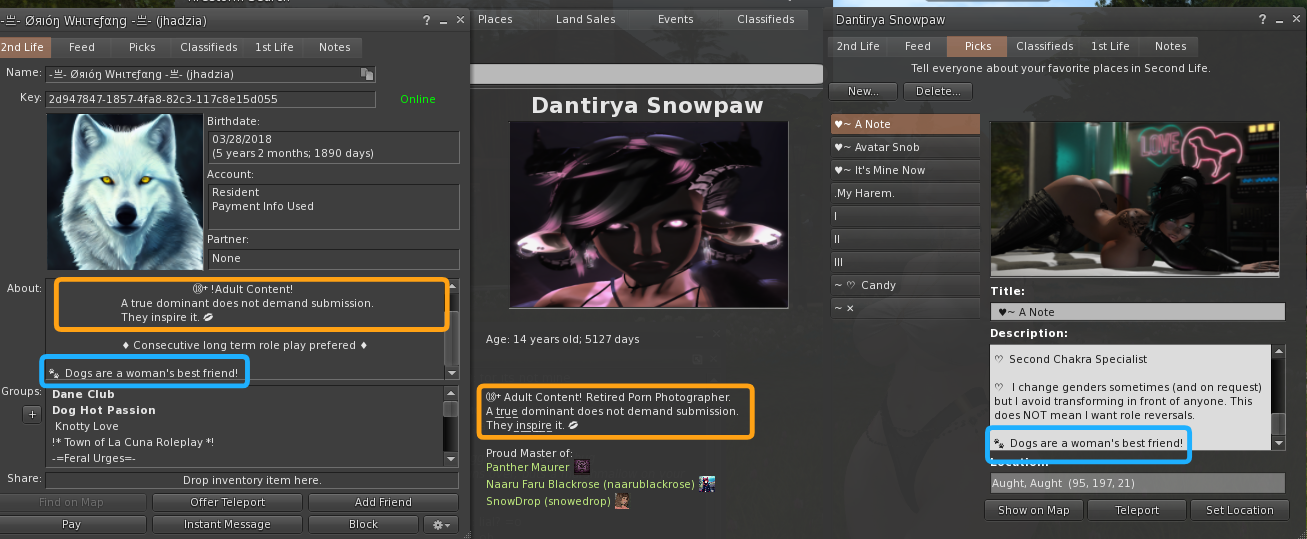Click icon next to SnowDrop (snowedrop)
The width and height of the screenshot is (1307, 539).
[621, 501]
